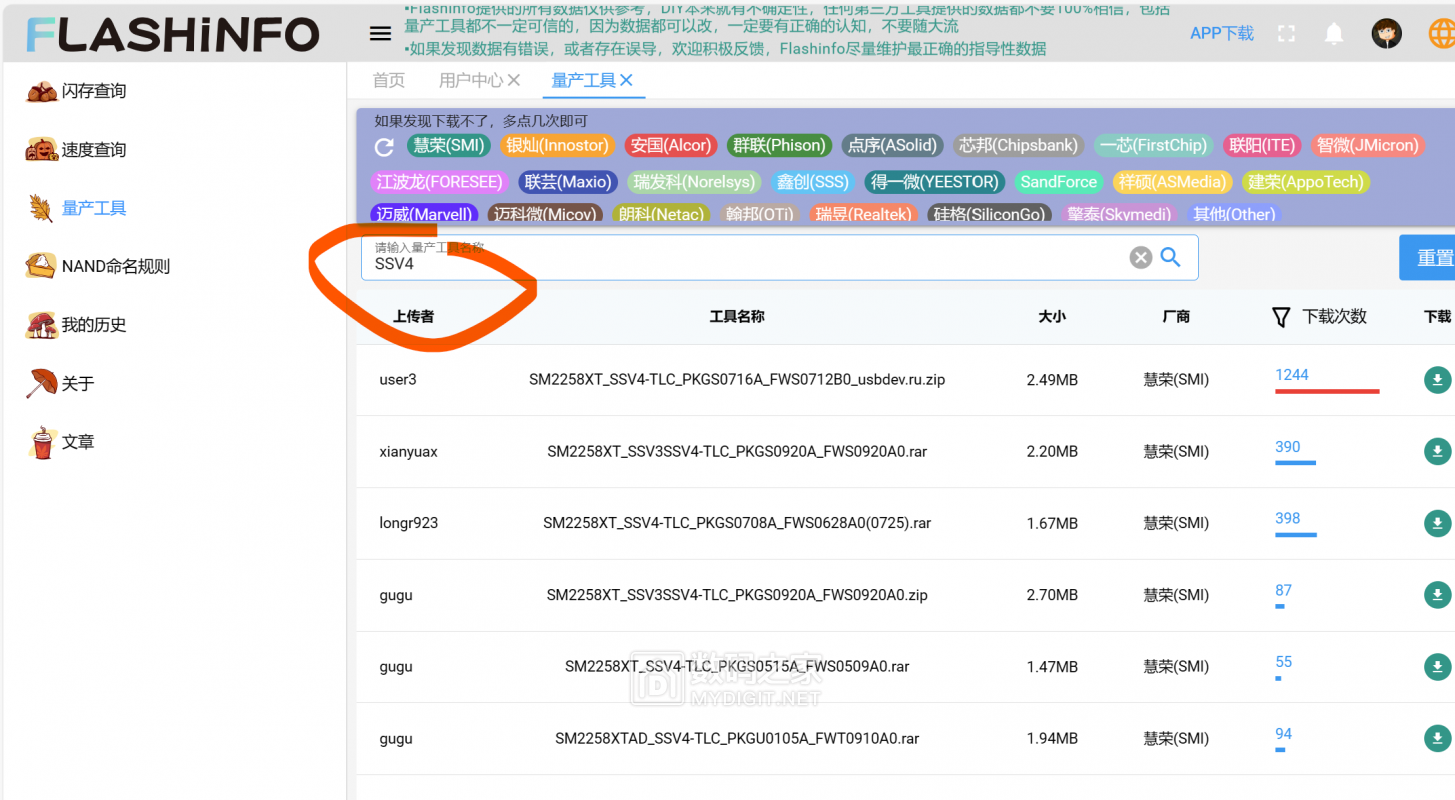Filter by 群联(Phison) vendor tag
Viewport: 1455px width, 800px height.
pyautogui.click(x=779, y=145)
